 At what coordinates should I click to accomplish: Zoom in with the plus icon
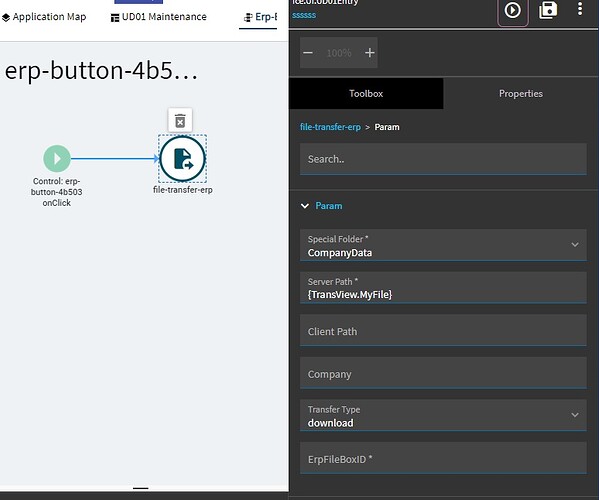(x=369, y=53)
